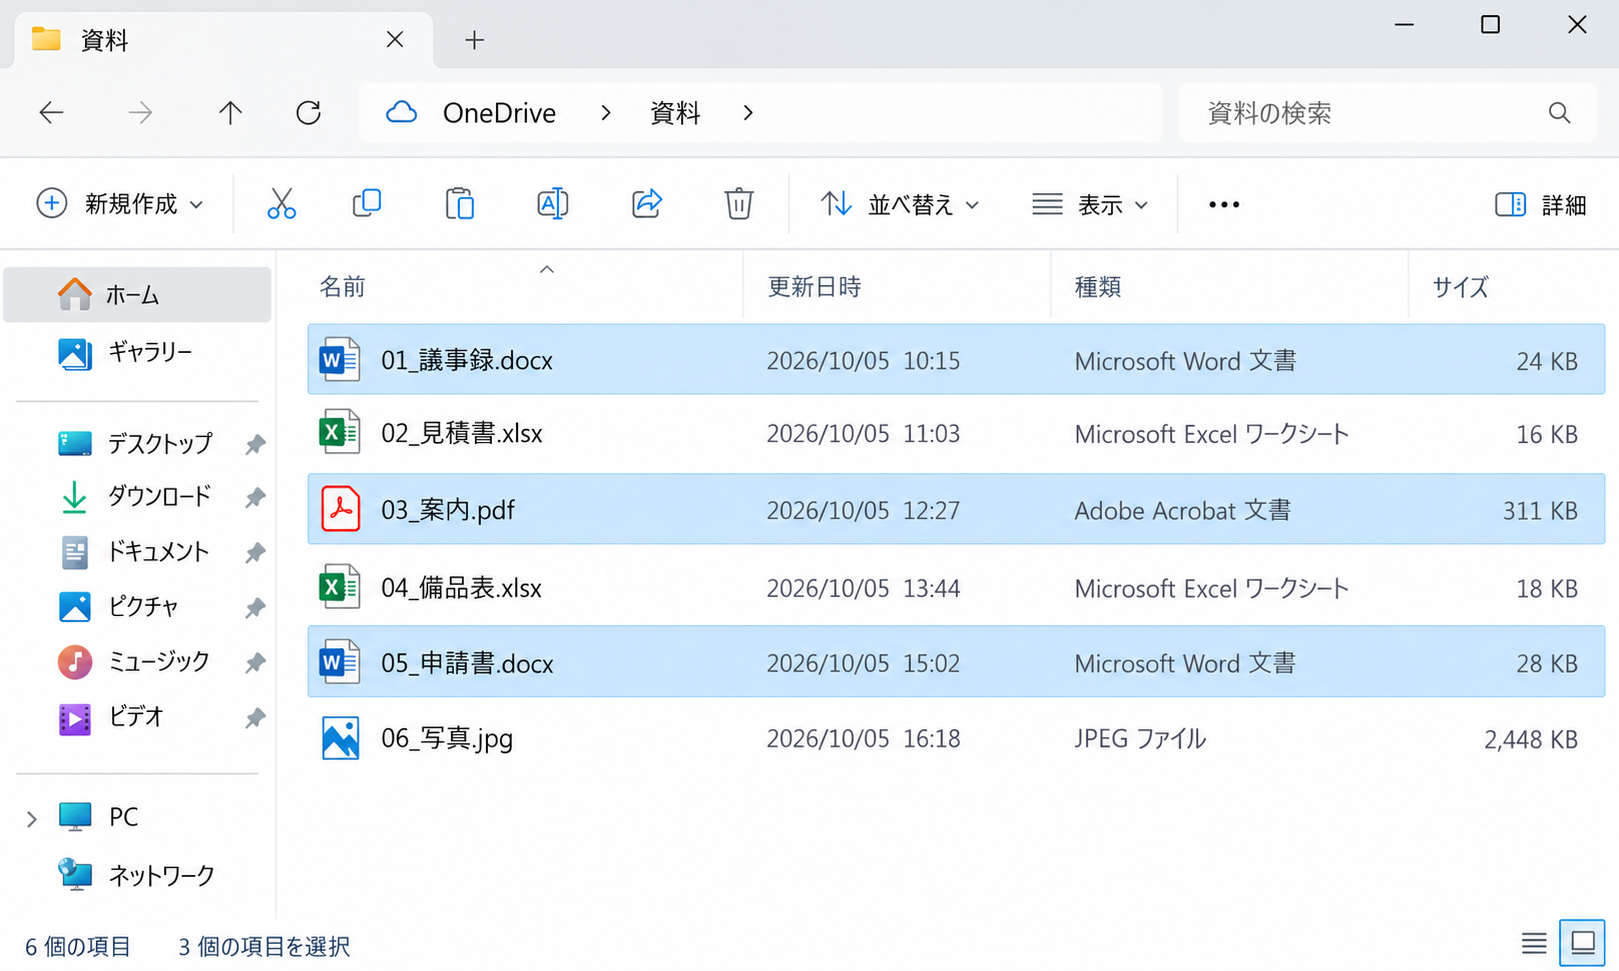Select the 資料 window tab
The width and height of the screenshot is (1619, 971).
tap(223, 40)
